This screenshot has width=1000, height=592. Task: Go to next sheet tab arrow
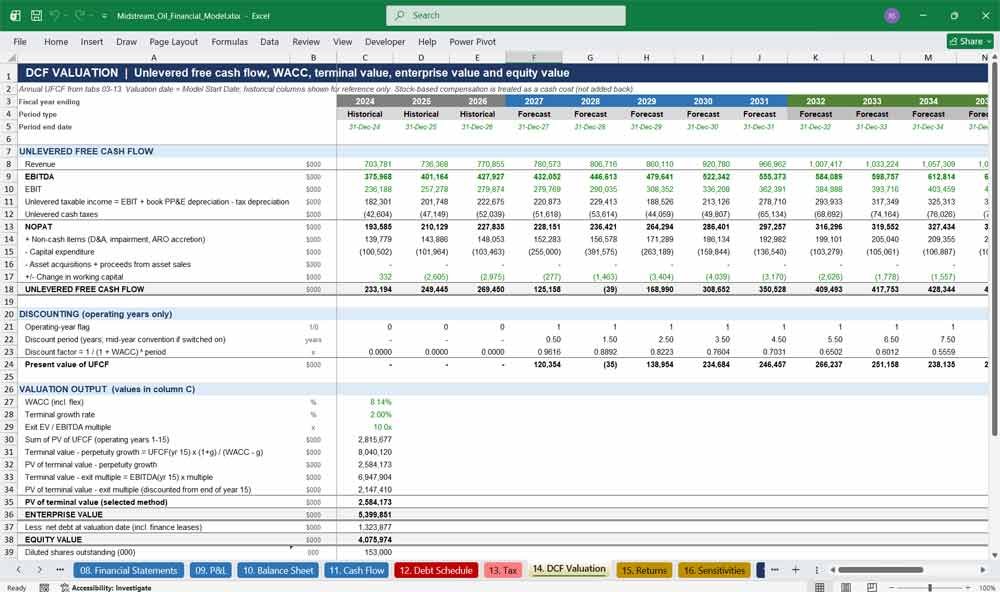40,570
